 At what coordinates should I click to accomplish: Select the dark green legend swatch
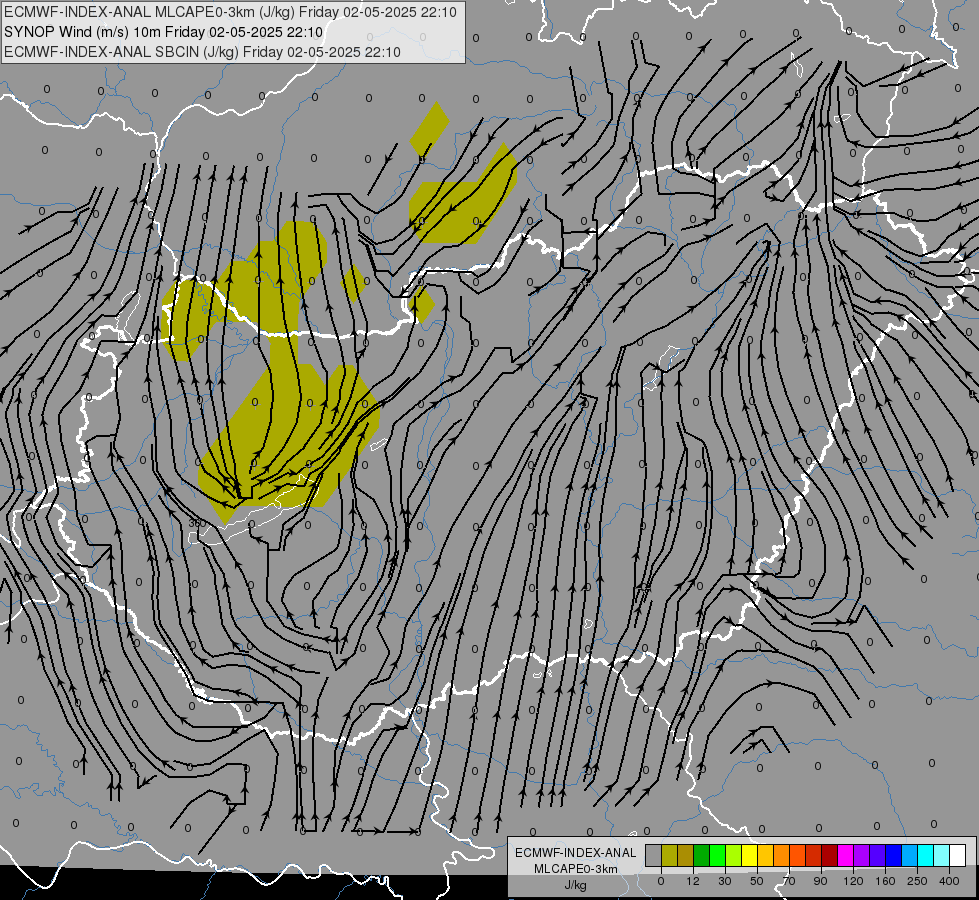click(x=702, y=855)
